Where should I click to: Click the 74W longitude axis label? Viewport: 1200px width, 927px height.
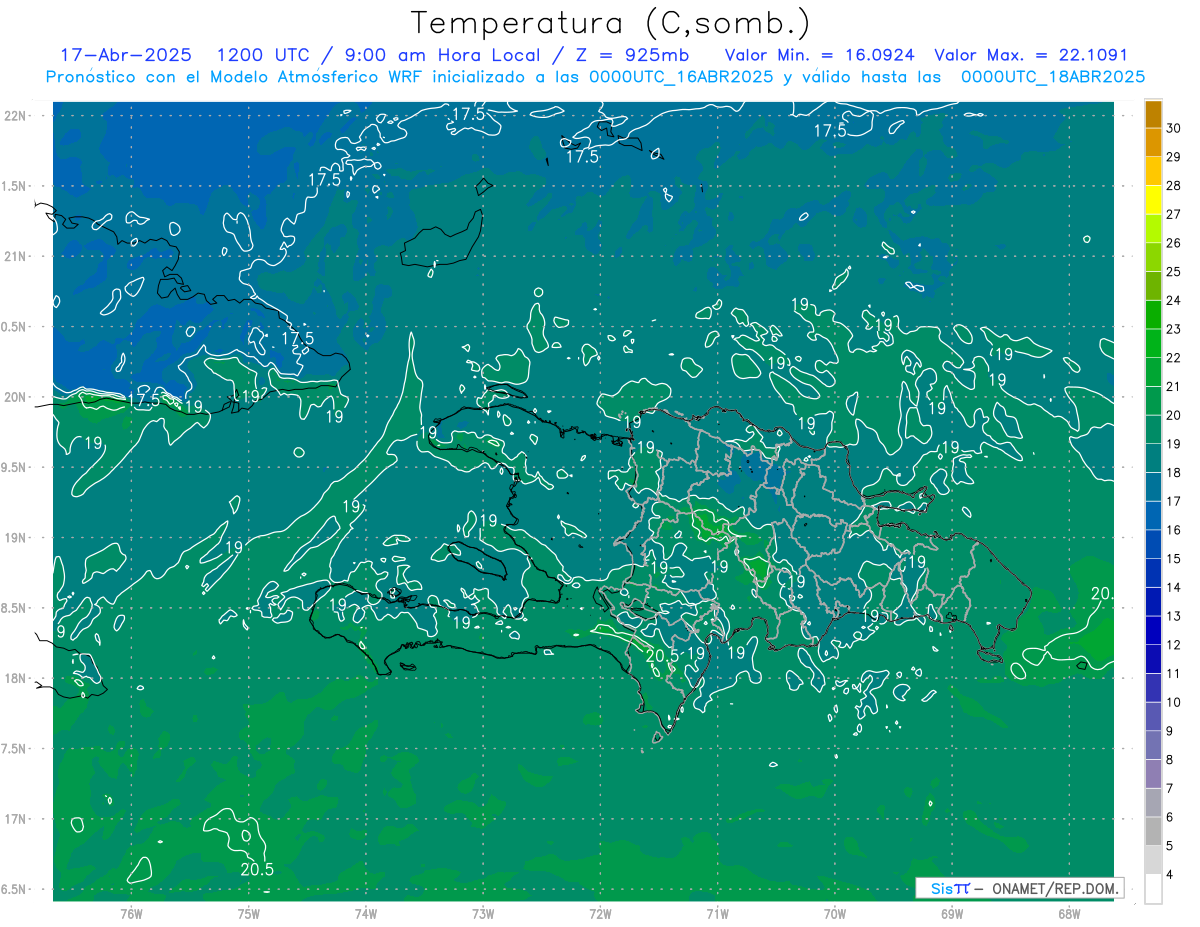[x=366, y=913]
